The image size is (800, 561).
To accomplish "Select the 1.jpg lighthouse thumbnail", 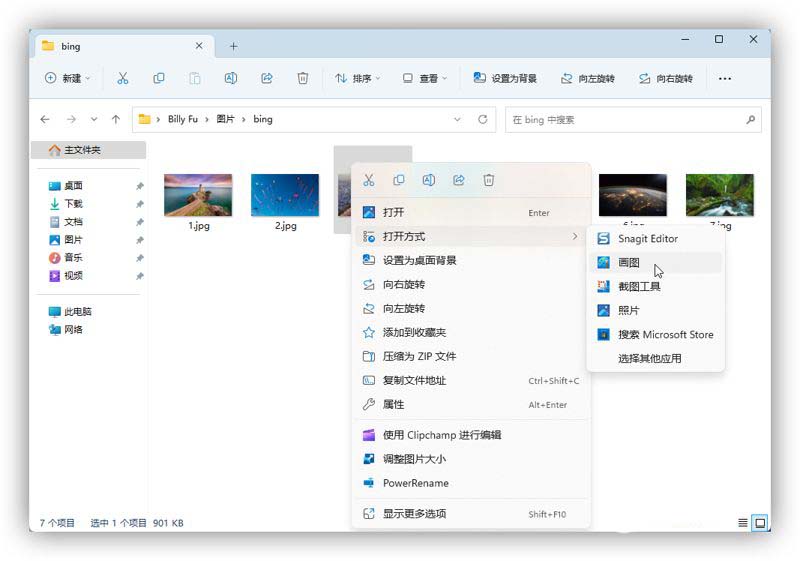I will click(198, 196).
